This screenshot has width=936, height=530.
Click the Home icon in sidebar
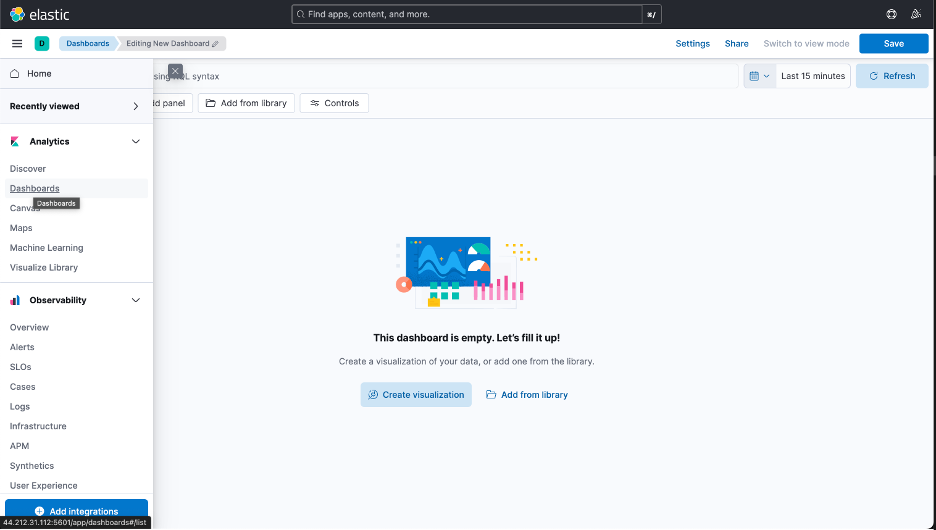[x=15, y=73]
